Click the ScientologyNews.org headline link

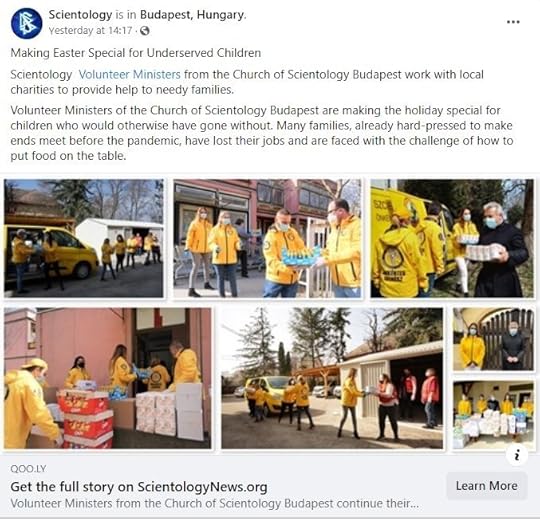[139, 487]
